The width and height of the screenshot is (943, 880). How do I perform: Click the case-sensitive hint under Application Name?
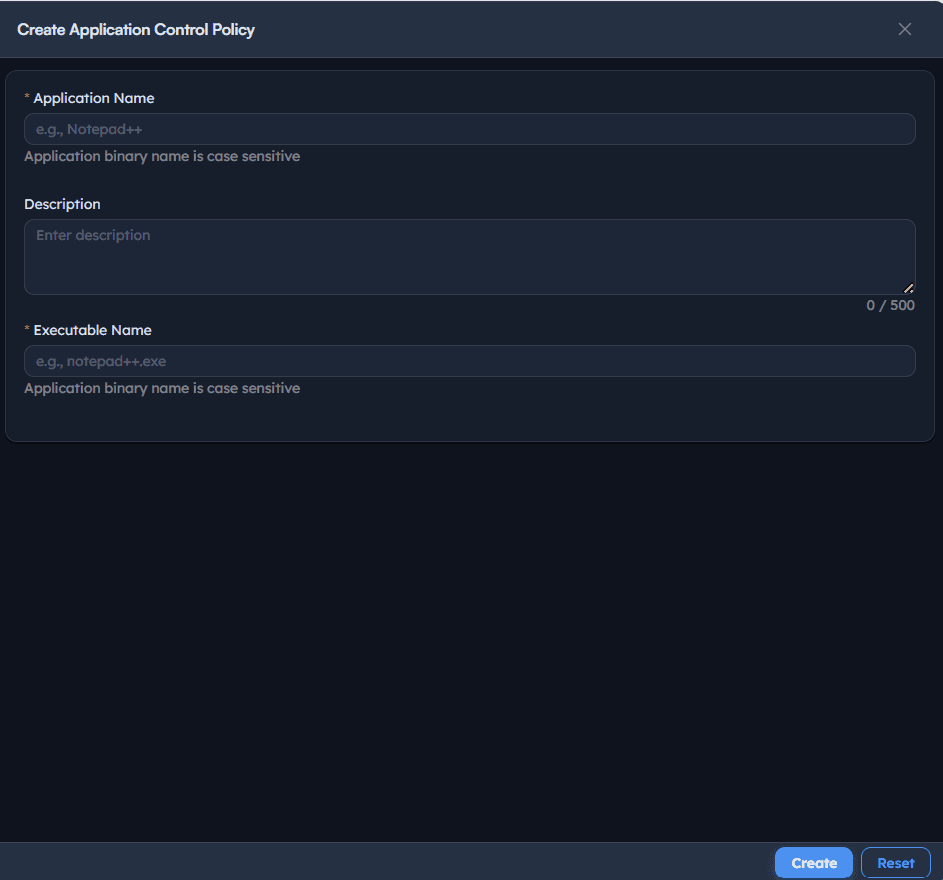[x=162, y=156]
